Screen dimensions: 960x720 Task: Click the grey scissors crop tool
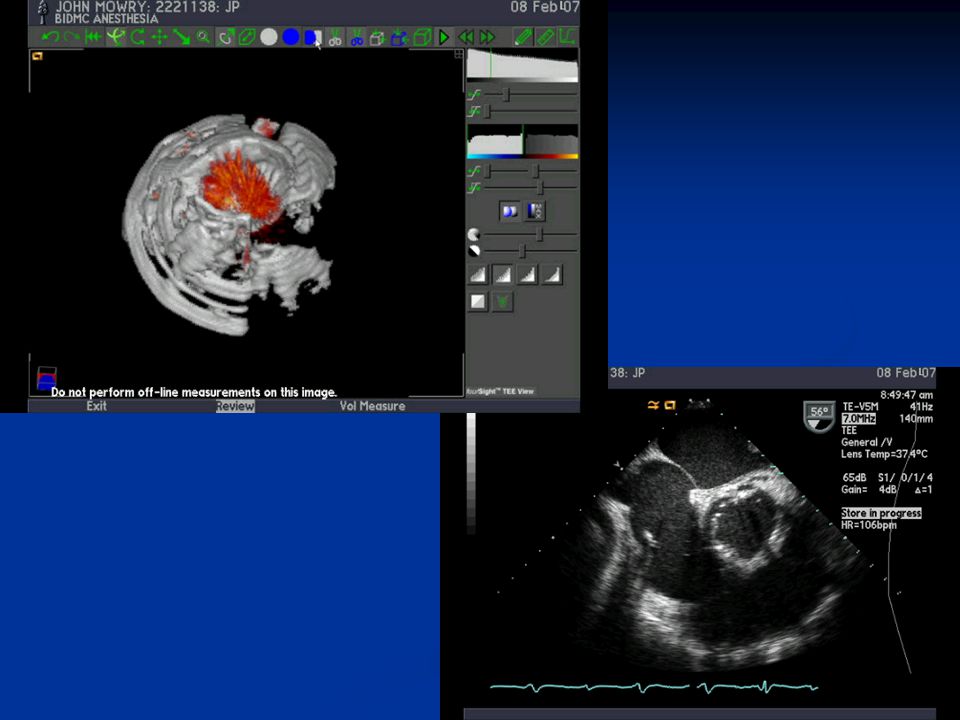click(335, 37)
